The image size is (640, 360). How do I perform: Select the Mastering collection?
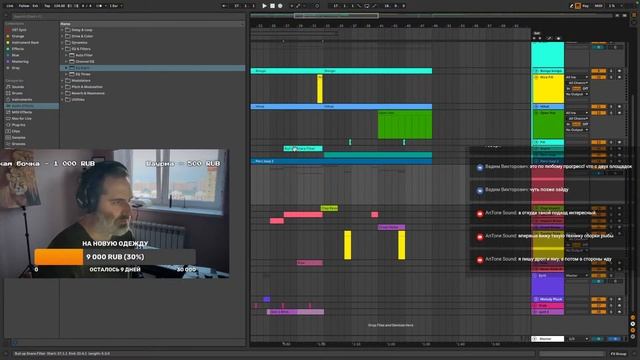pos(20,62)
